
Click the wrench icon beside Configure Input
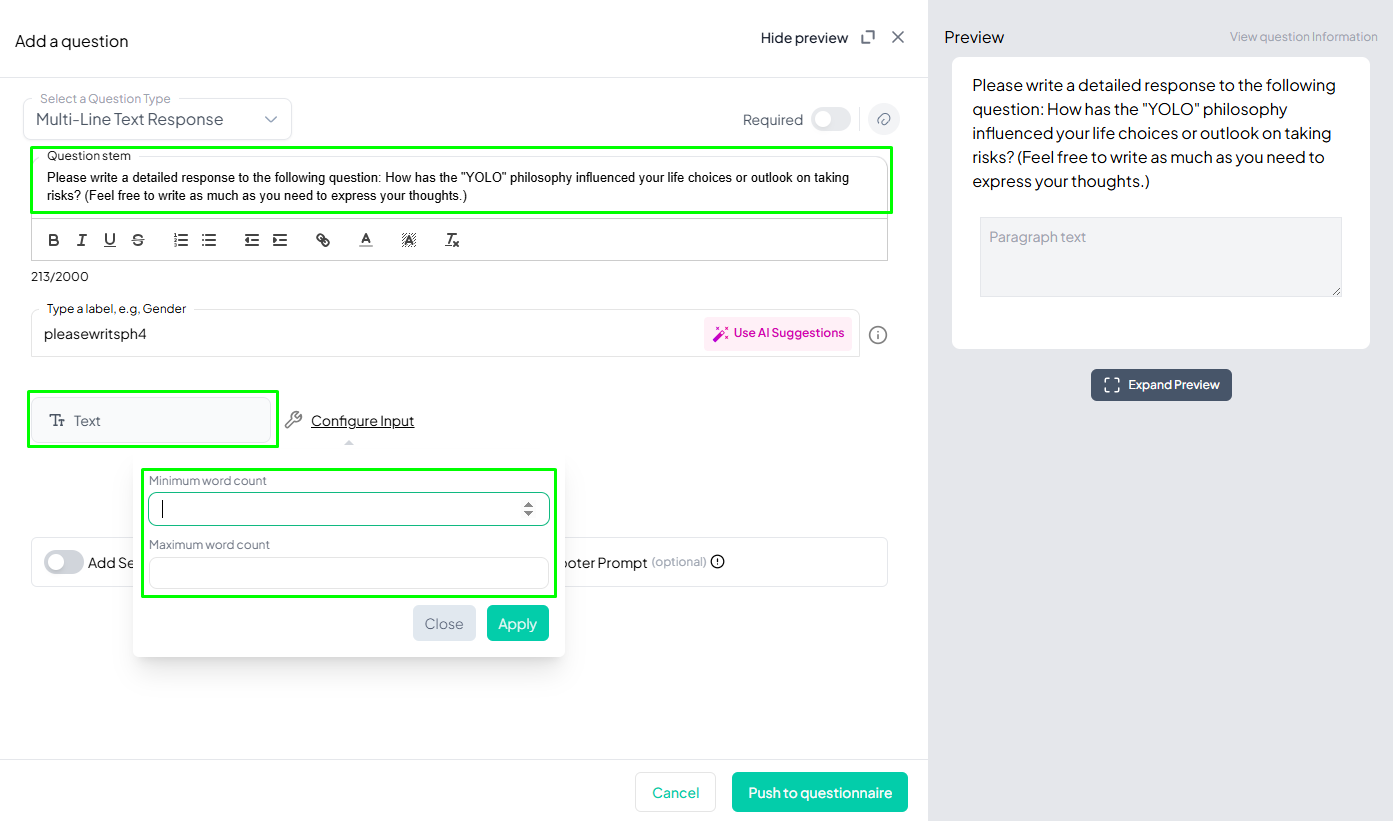click(293, 420)
